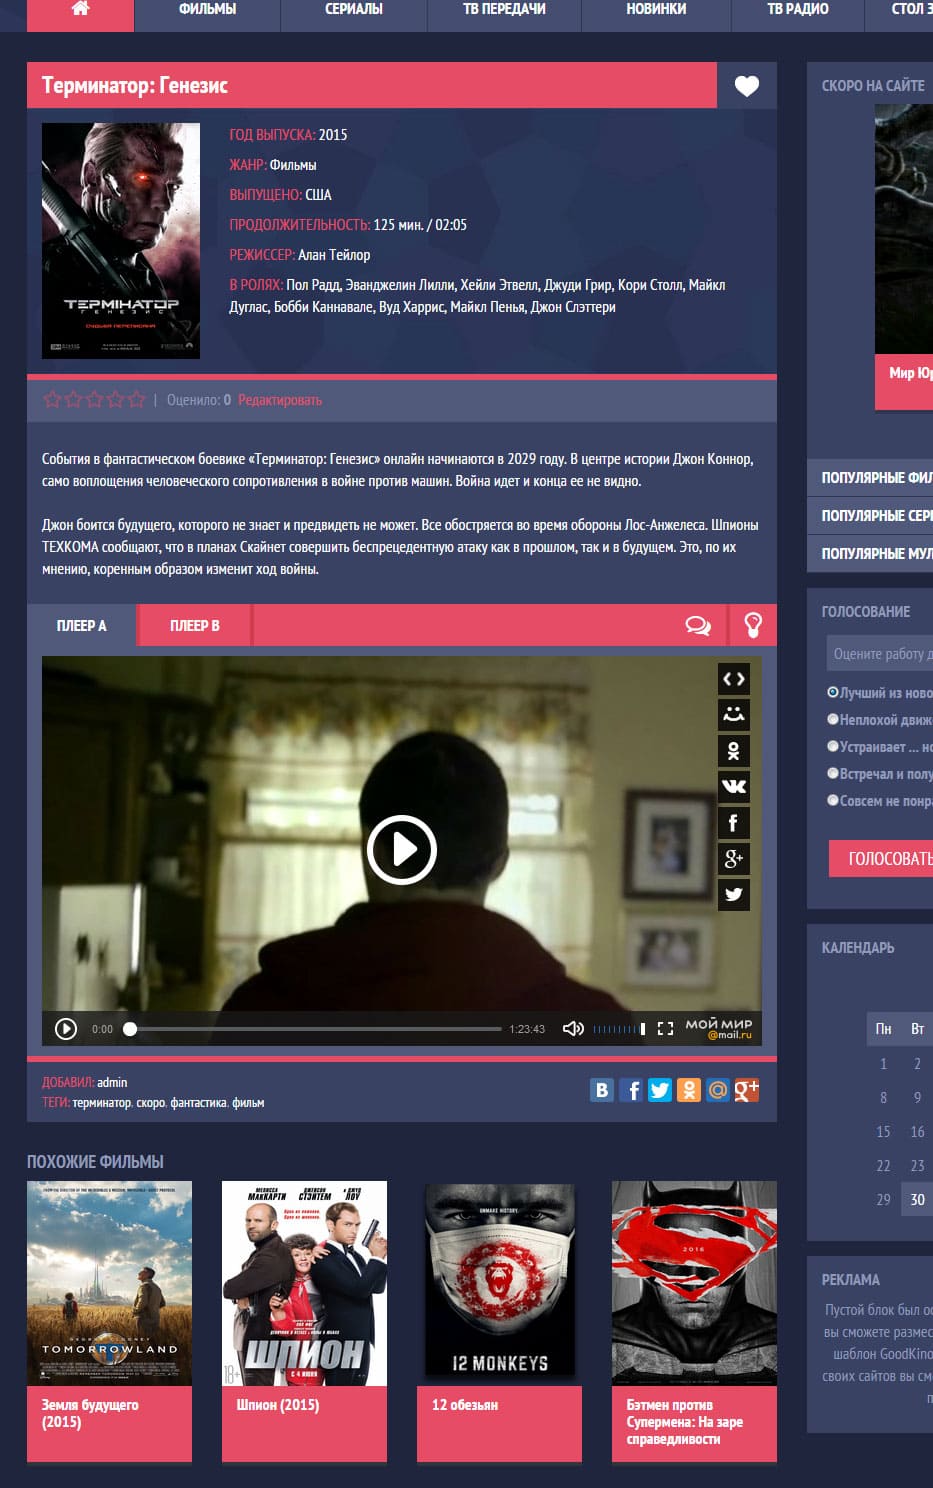Select the first poll radio option
This screenshot has height=1488, width=933.
[832, 692]
